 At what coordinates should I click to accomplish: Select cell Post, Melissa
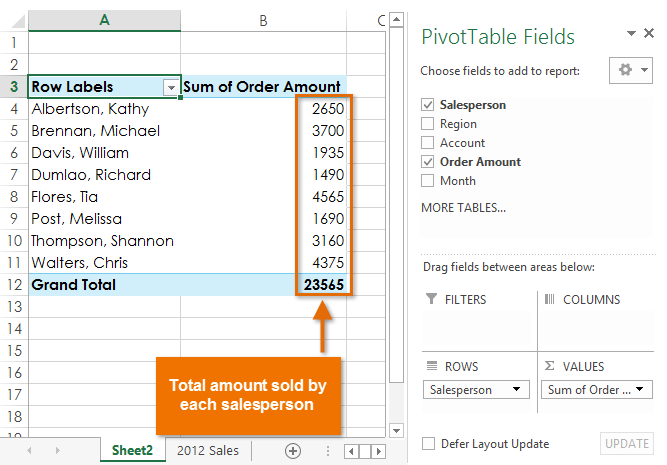coord(104,219)
